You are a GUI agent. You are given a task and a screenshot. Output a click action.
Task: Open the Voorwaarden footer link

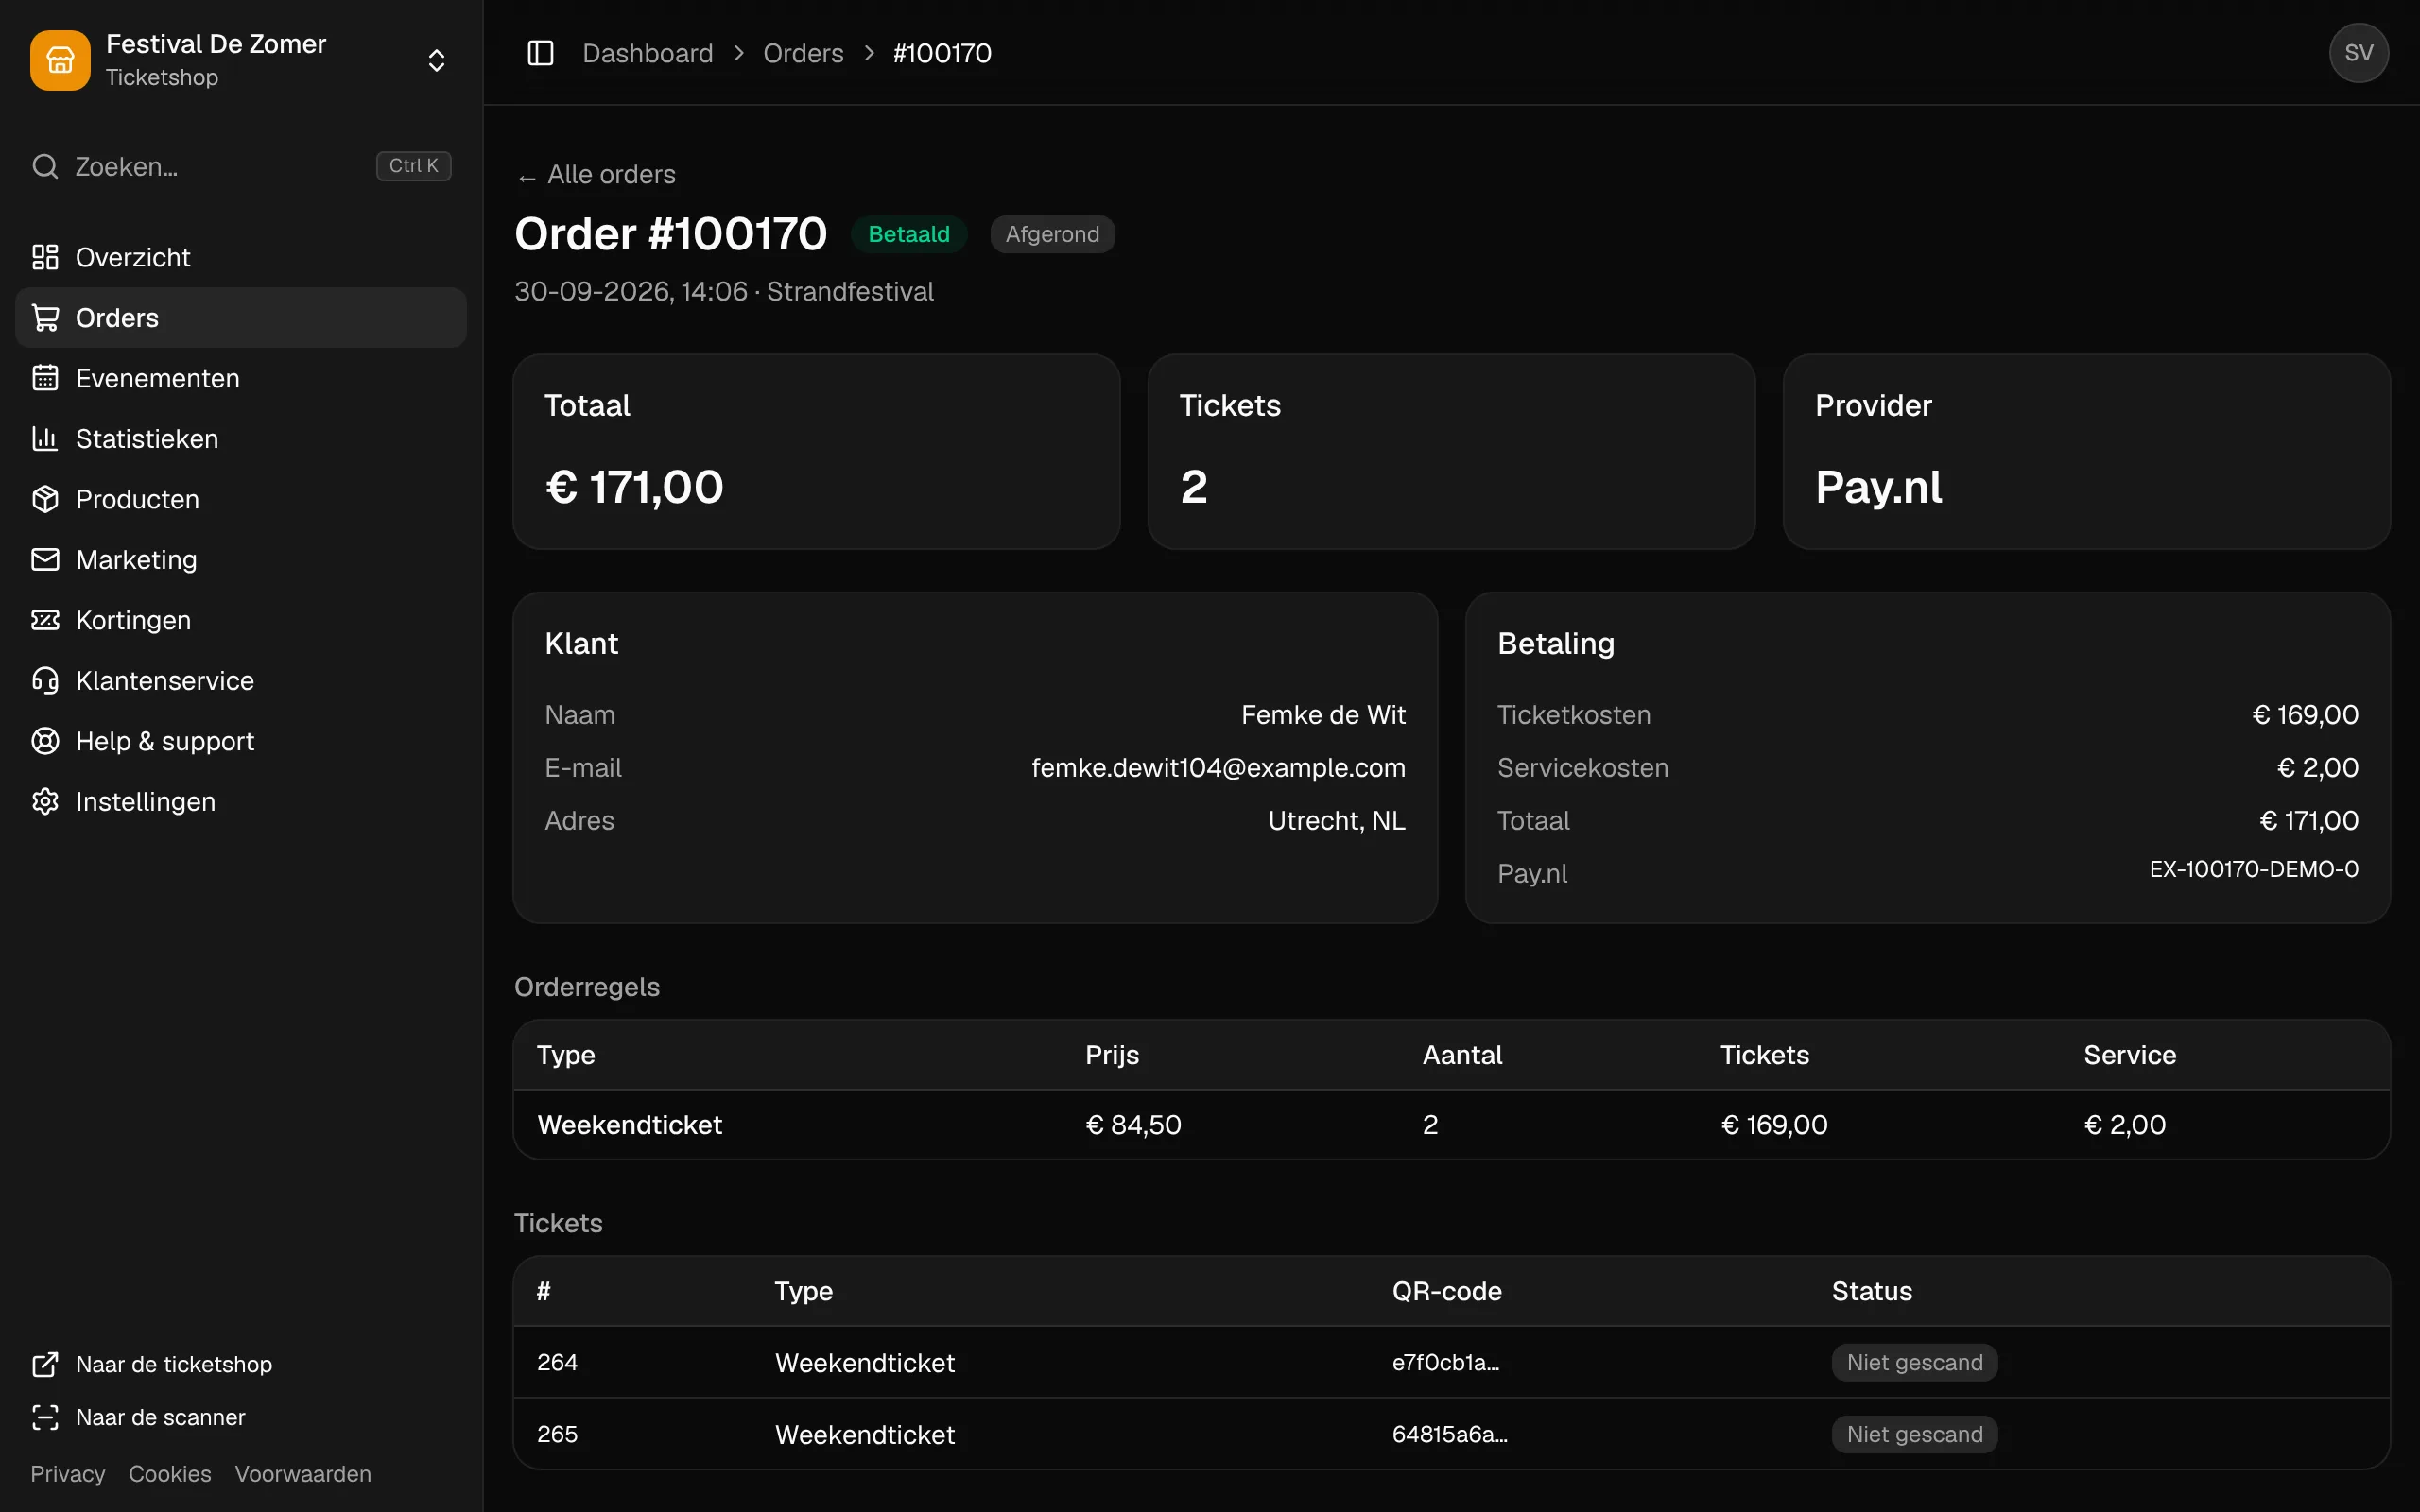coord(303,1474)
